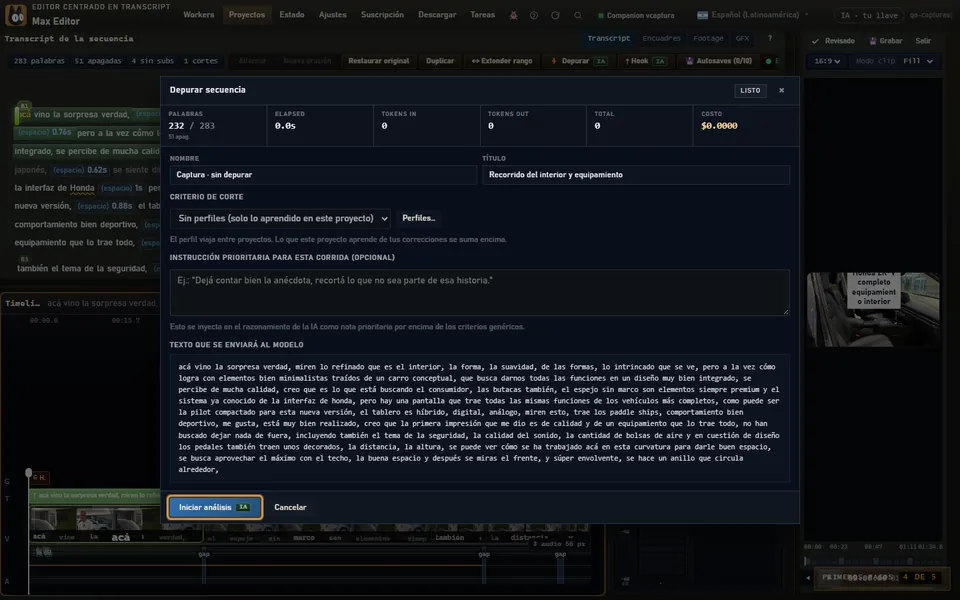The height and width of the screenshot is (600, 960).
Task: Close the Depurar secuencia dialog with X
Action: [x=781, y=90]
